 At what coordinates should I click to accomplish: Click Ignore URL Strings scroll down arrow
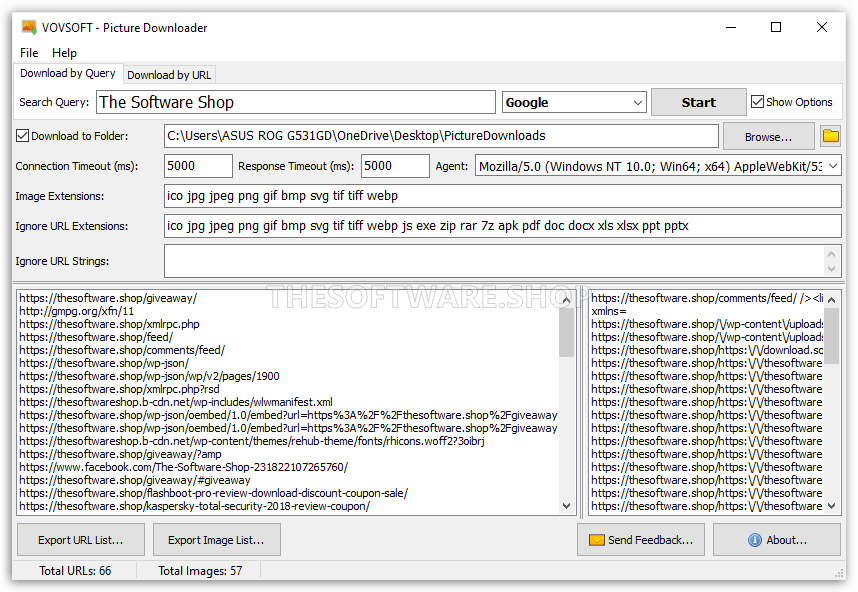(x=832, y=269)
